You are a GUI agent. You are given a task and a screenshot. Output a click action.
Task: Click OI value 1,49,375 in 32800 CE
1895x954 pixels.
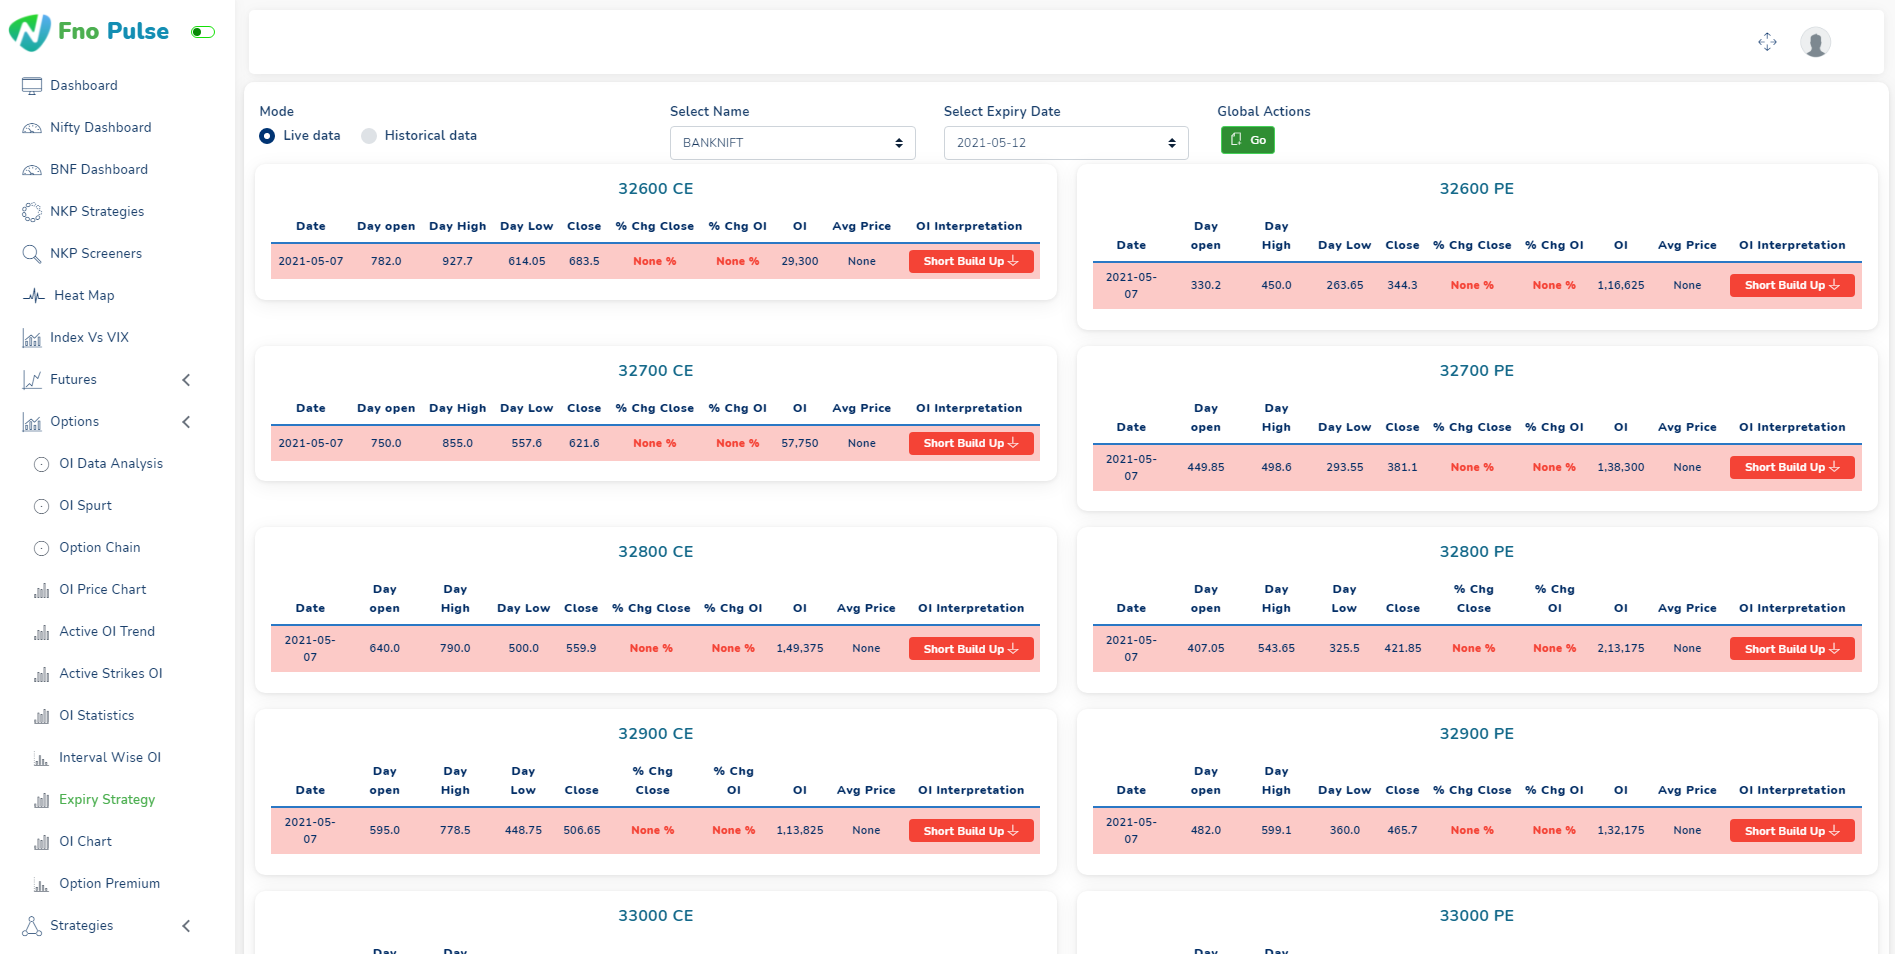[x=800, y=649]
